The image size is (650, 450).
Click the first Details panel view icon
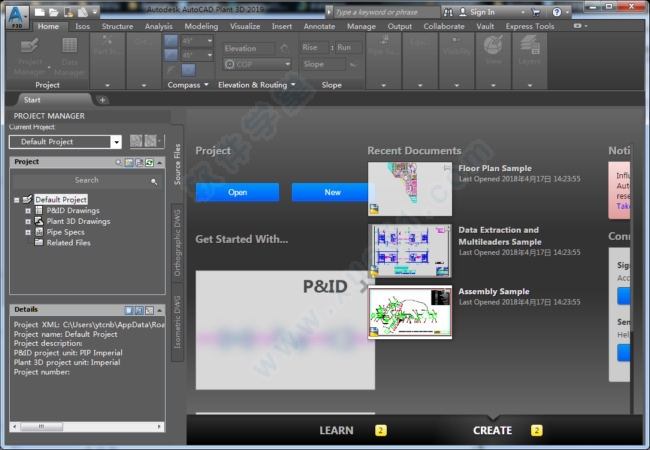pos(129,310)
